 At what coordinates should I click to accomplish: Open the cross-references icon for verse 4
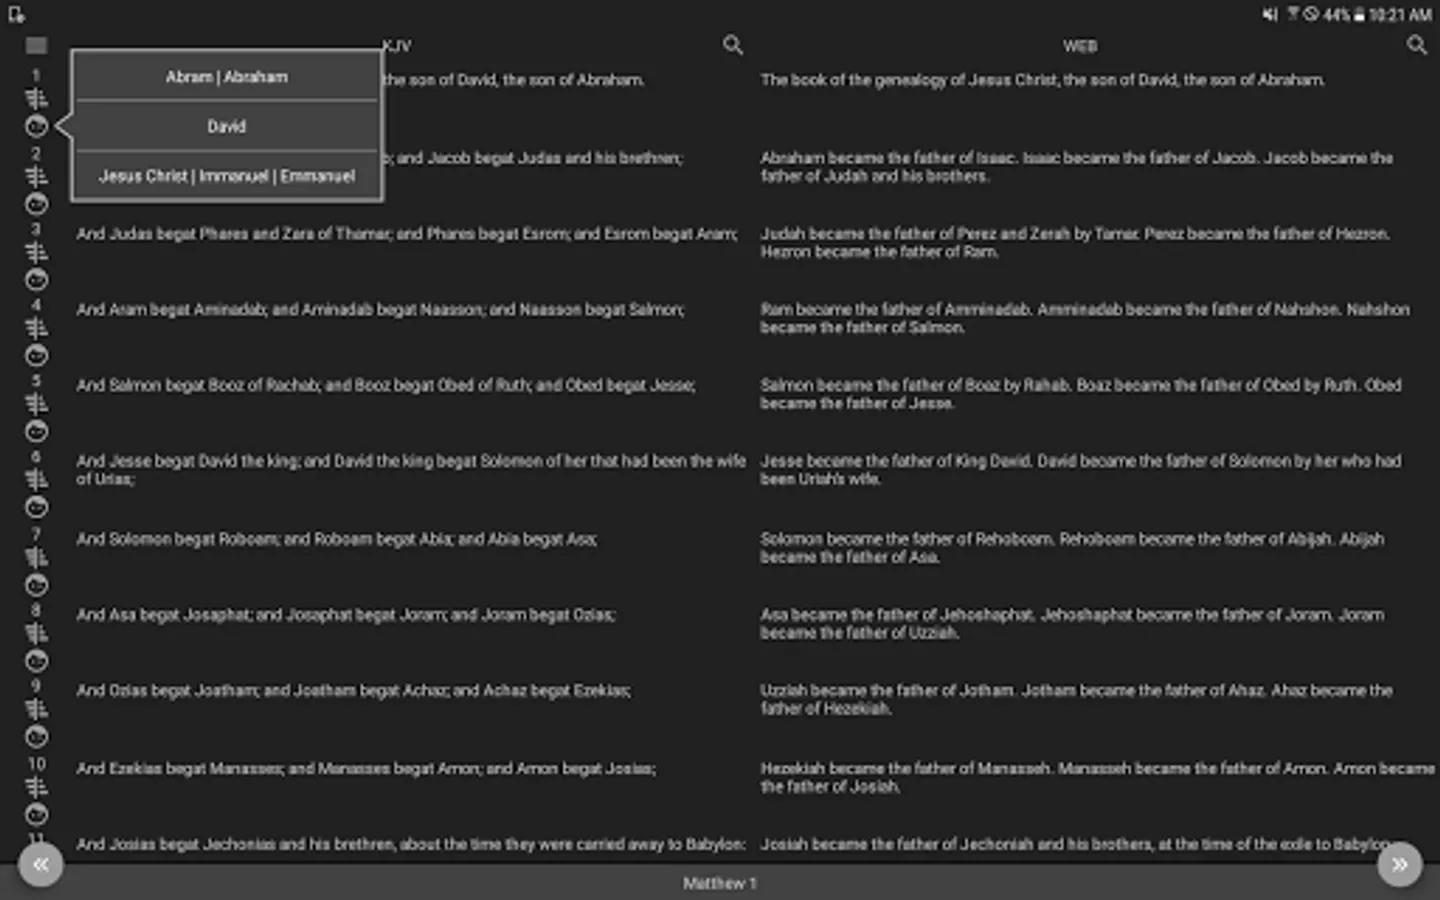point(36,329)
